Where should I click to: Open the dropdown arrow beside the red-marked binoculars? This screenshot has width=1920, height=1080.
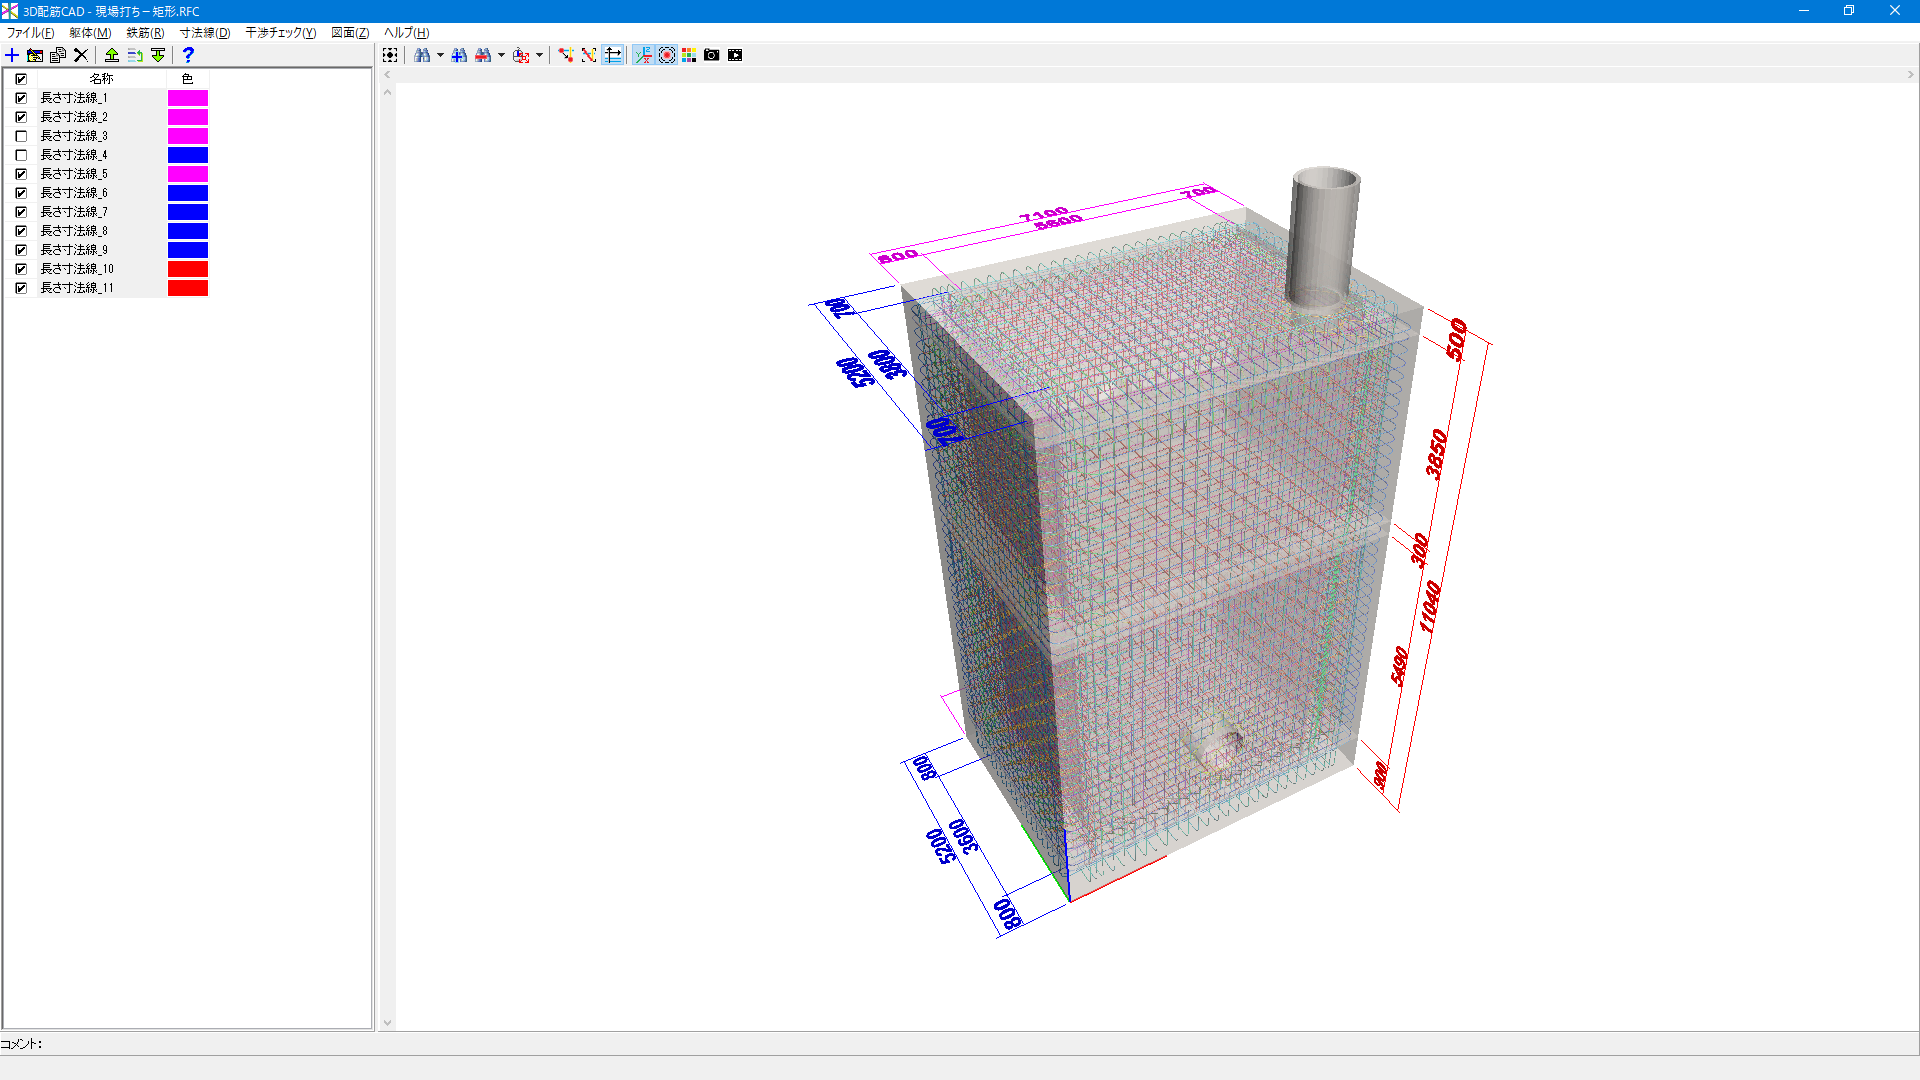click(501, 55)
